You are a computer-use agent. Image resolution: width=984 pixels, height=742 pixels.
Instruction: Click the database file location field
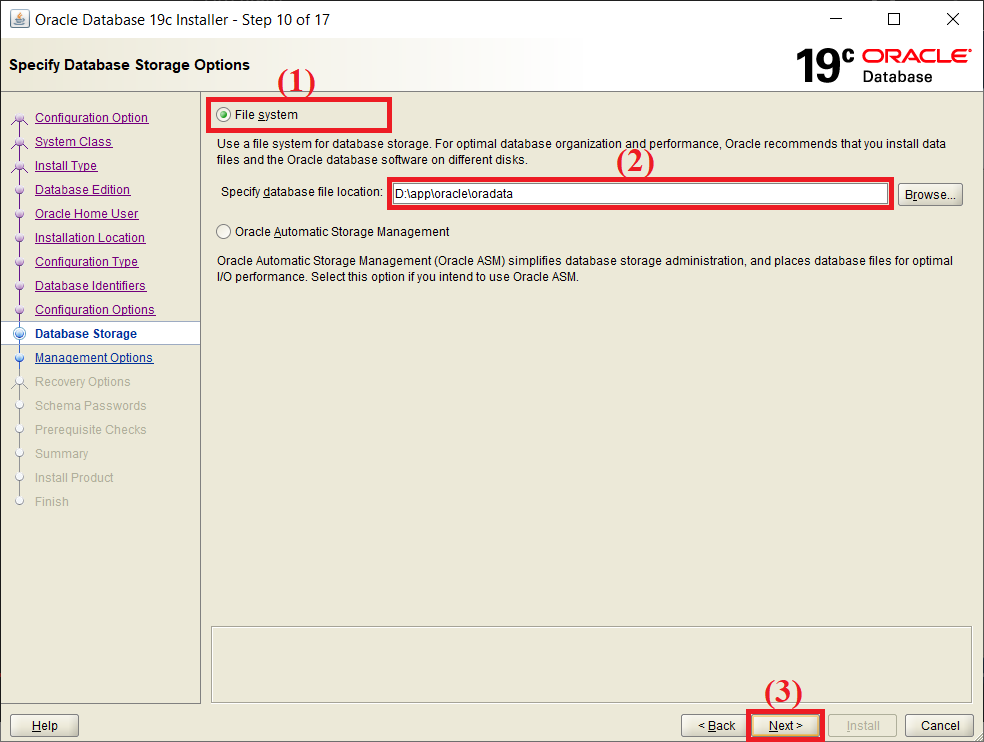click(x=640, y=193)
